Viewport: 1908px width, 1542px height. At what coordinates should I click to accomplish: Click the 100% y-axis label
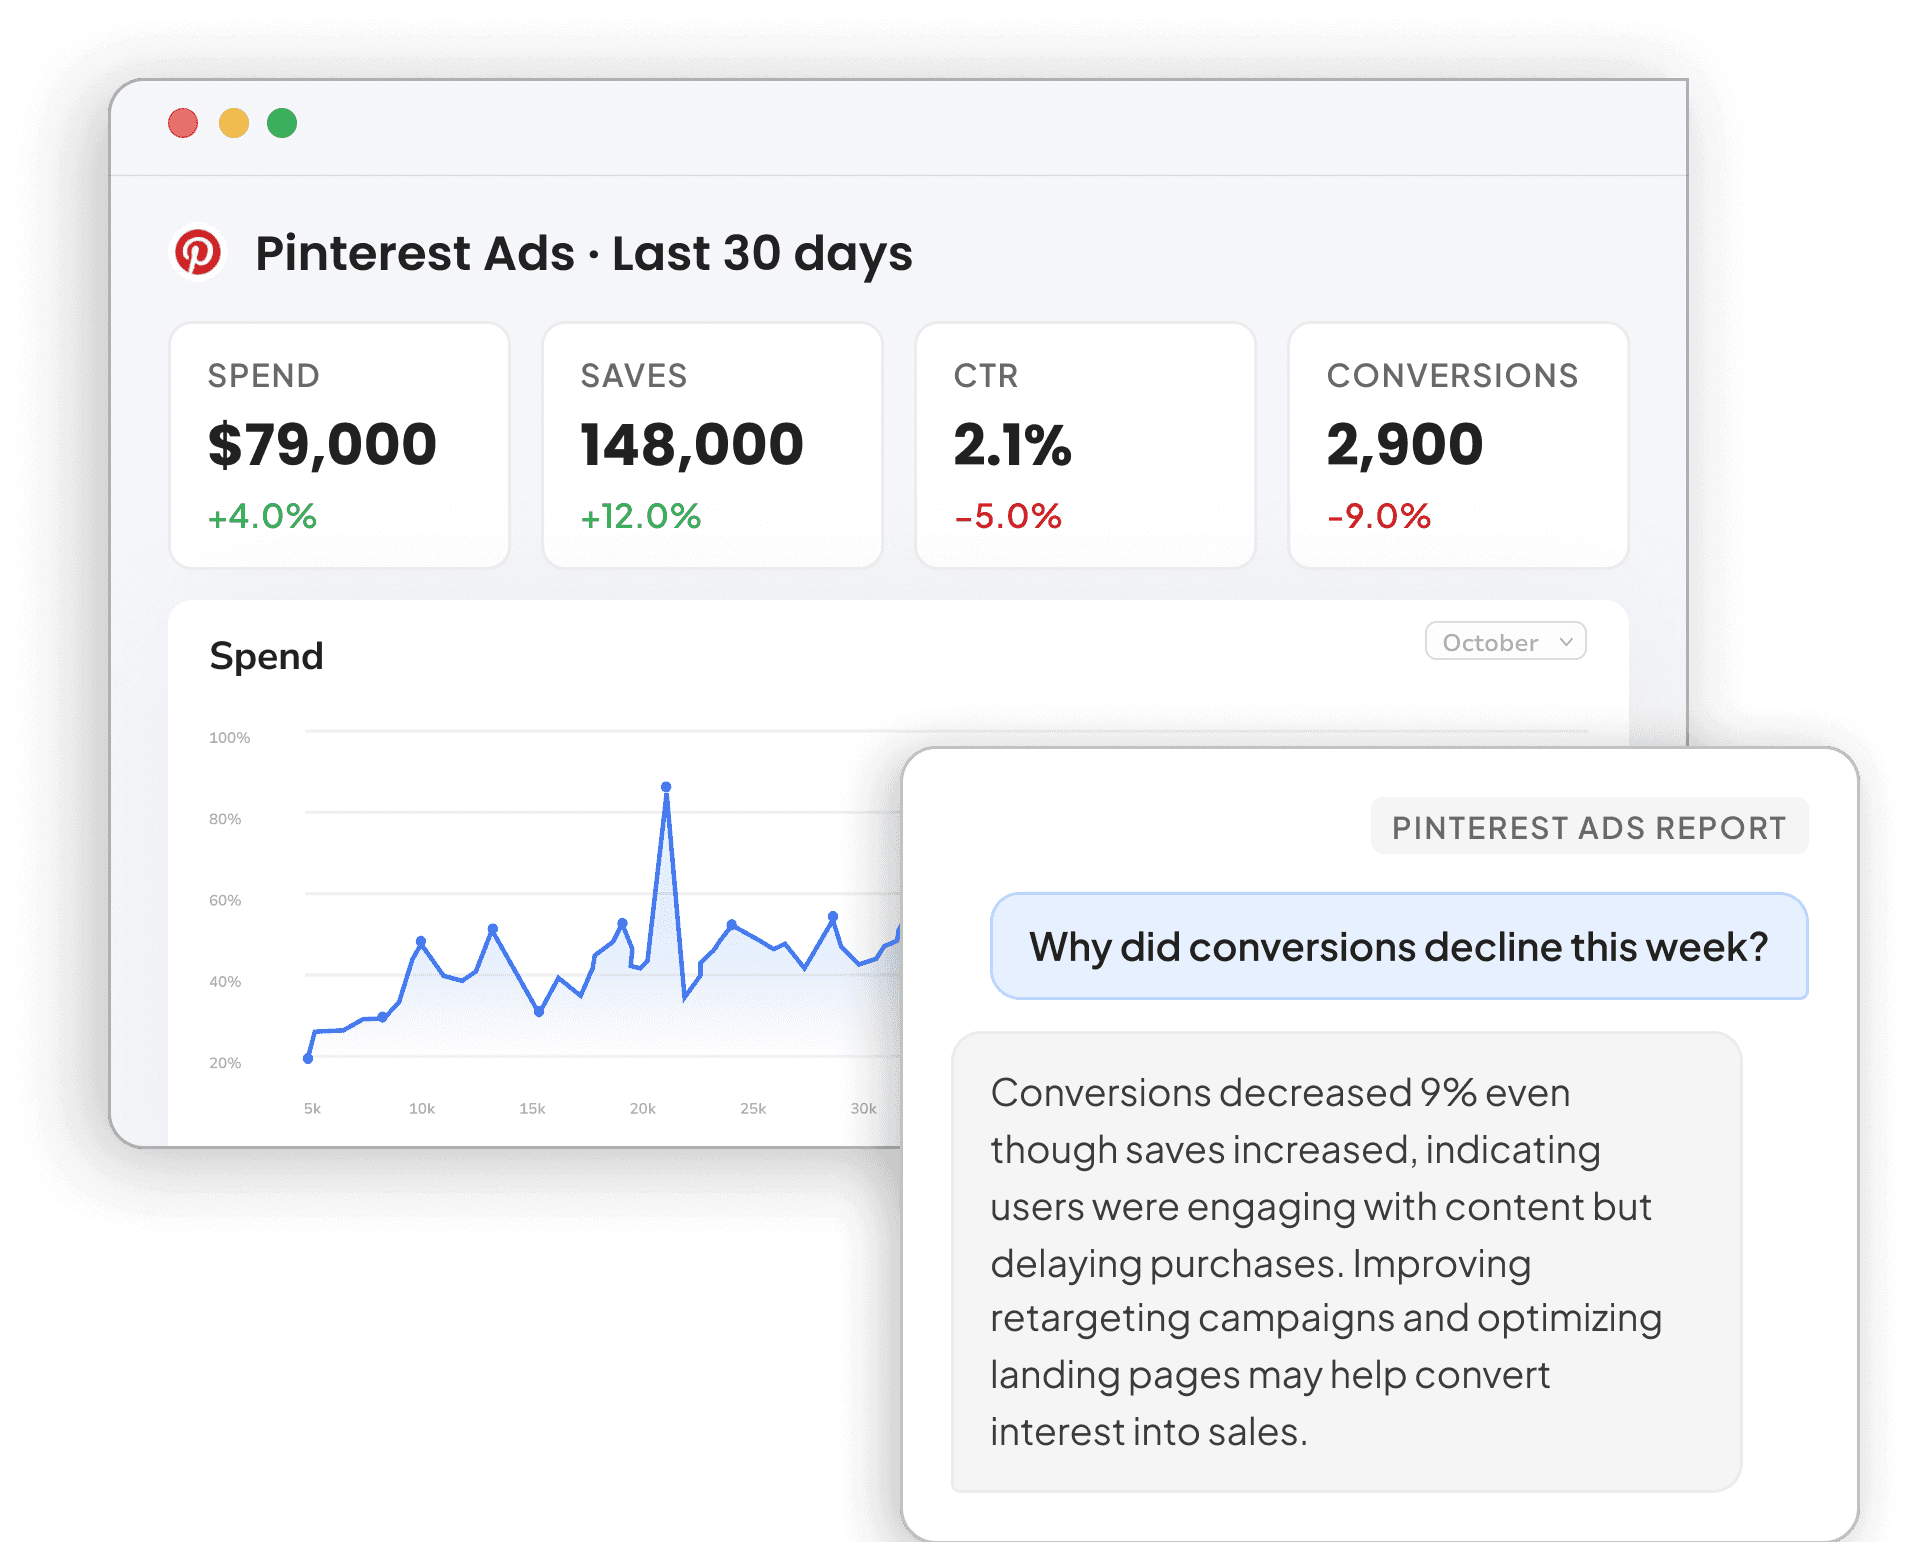pos(229,738)
